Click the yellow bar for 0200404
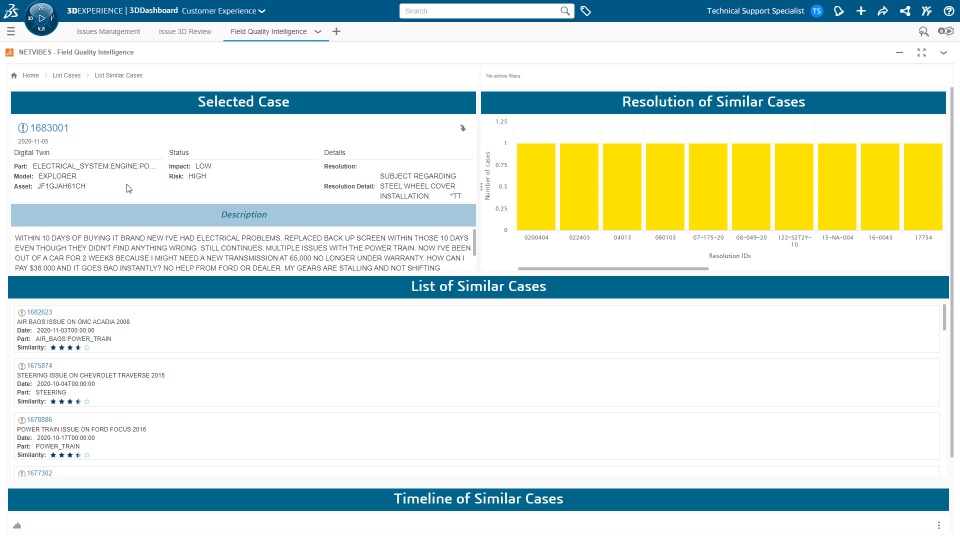Image resolution: width=960 pixels, height=540 pixels. [x=536, y=187]
